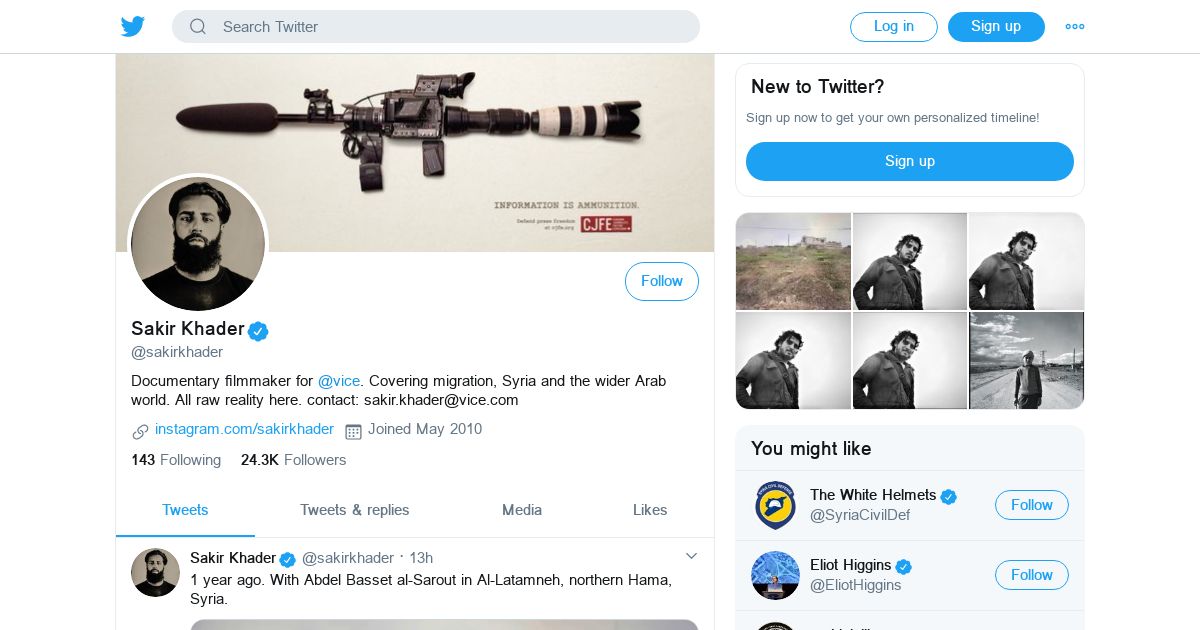Open the man on road media thumbnail
1200x630 pixels.
(x=1026, y=360)
